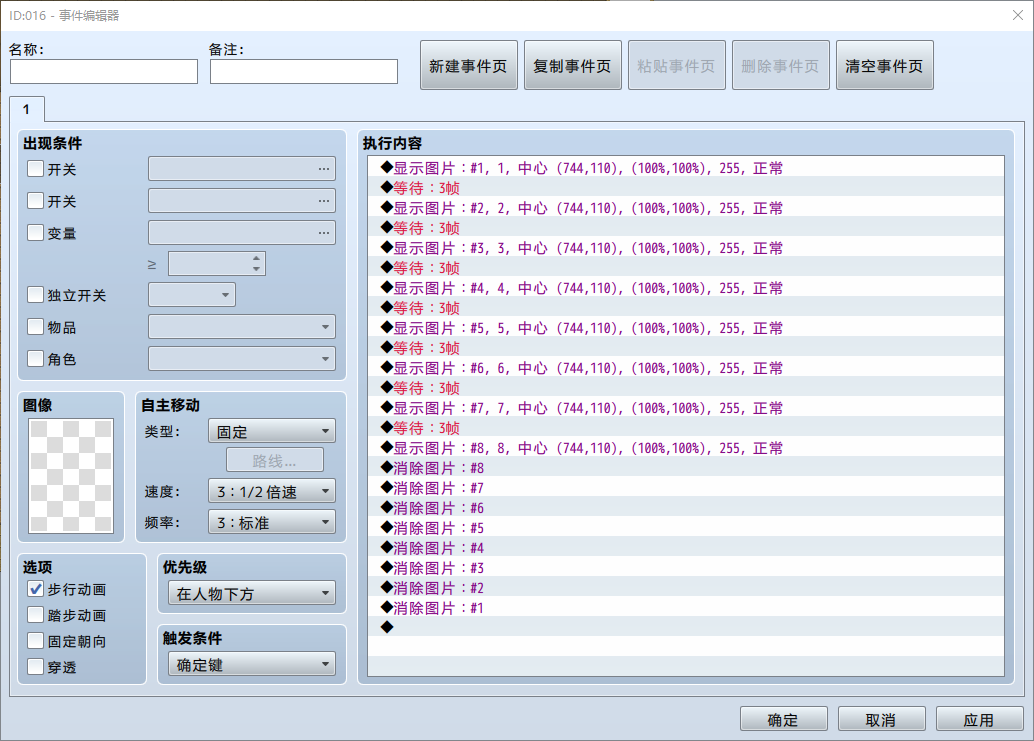1034x741 pixels.
Task: Click the 变量 threshold value spinner
Action: coord(217,264)
